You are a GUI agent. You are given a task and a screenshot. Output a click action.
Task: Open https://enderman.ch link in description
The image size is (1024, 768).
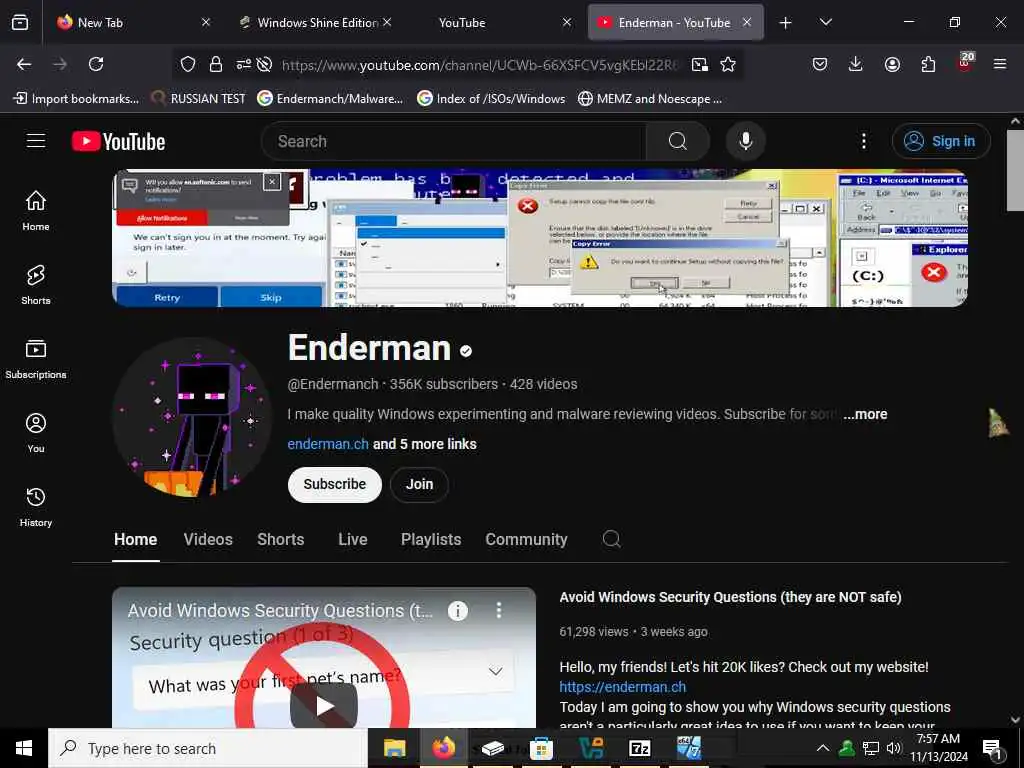tap(622, 687)
